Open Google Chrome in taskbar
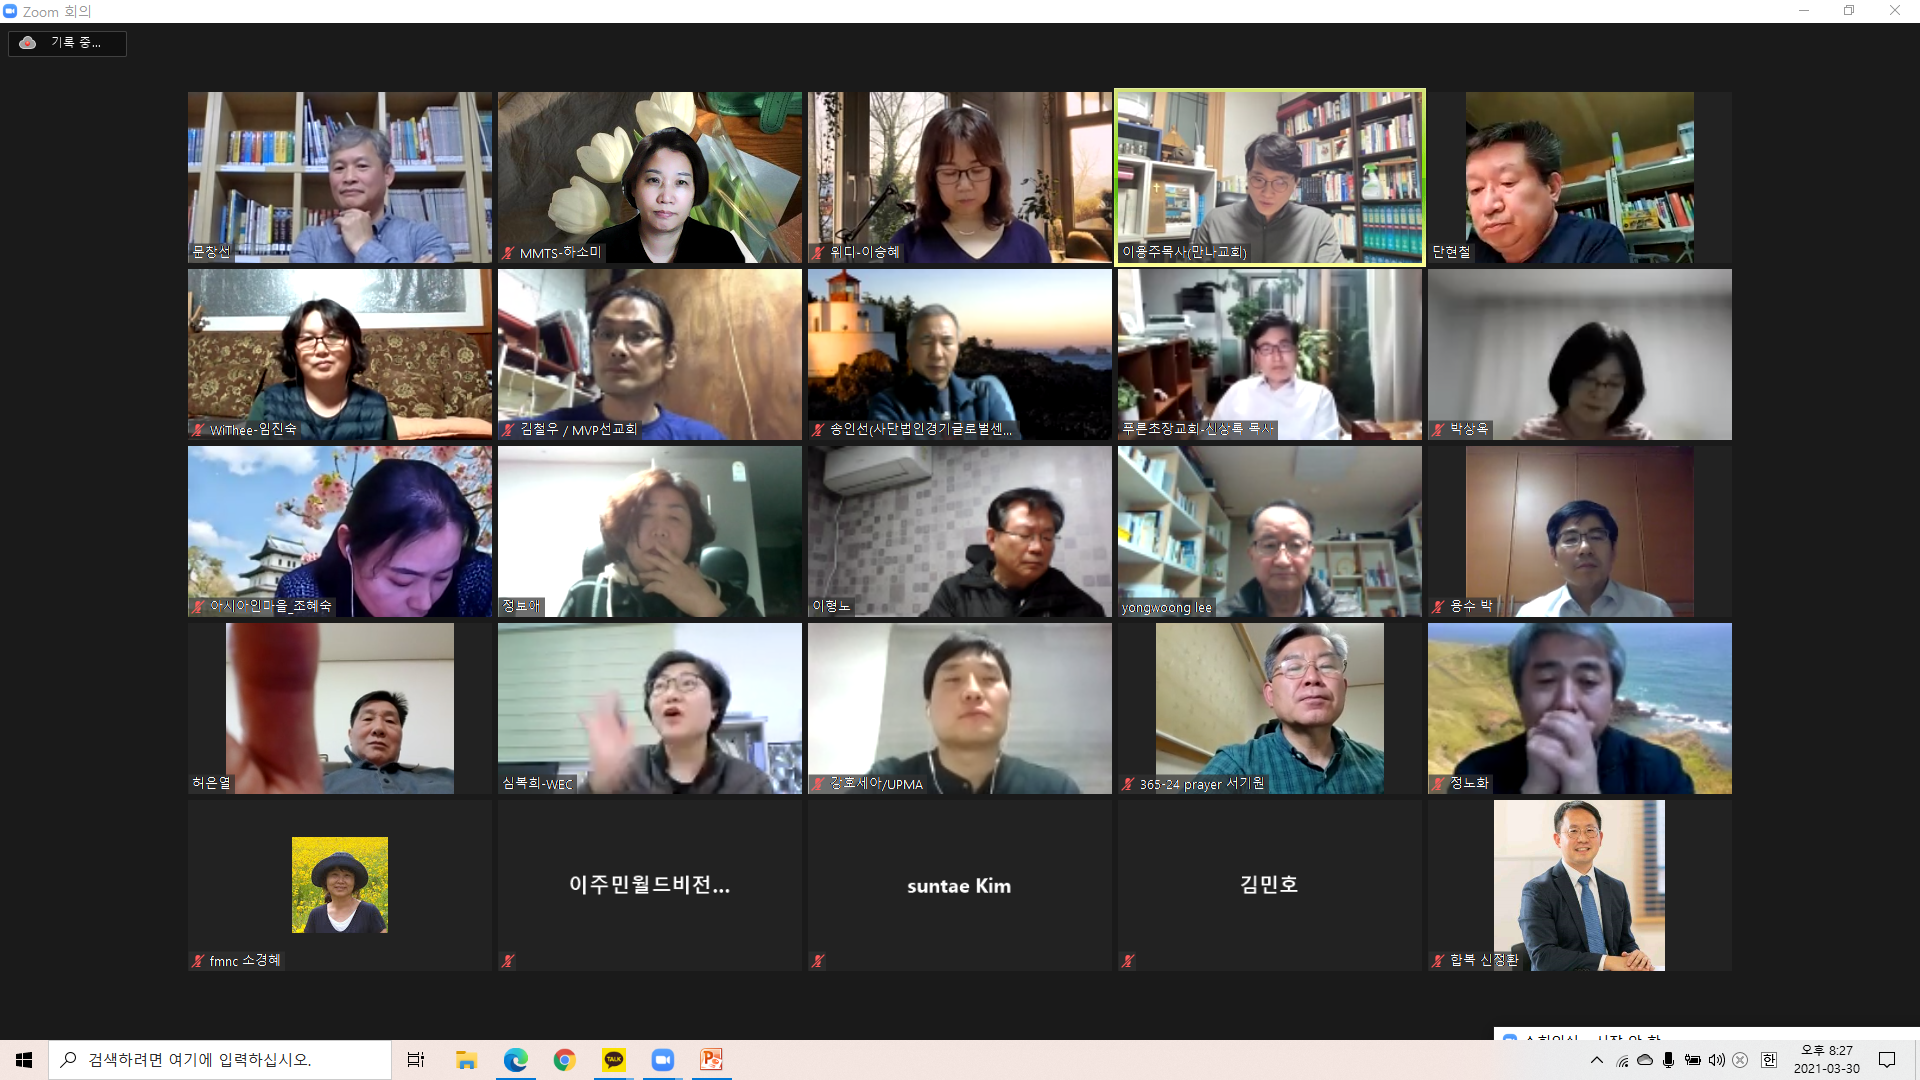This screenshot has width=1920, height=1080. [x=564, y=1060]
